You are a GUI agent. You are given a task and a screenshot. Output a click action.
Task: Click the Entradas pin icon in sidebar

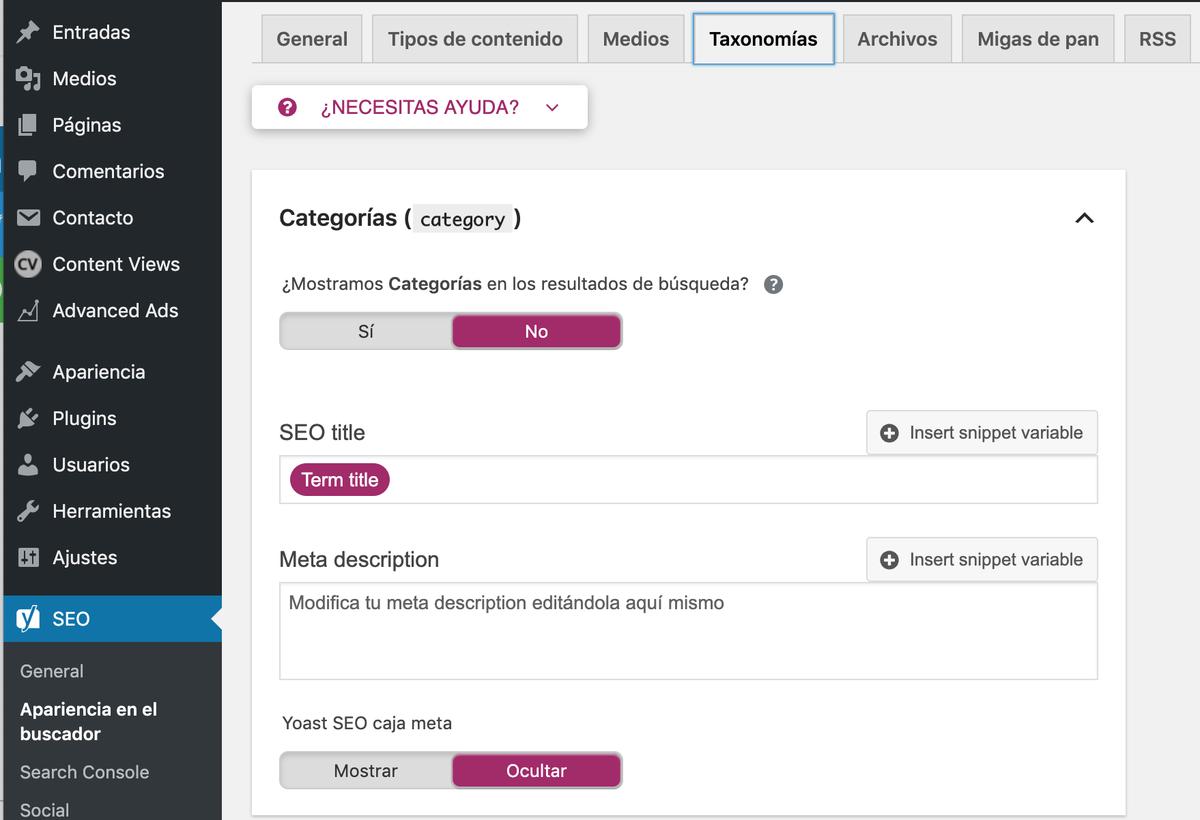tap(29, 32)
